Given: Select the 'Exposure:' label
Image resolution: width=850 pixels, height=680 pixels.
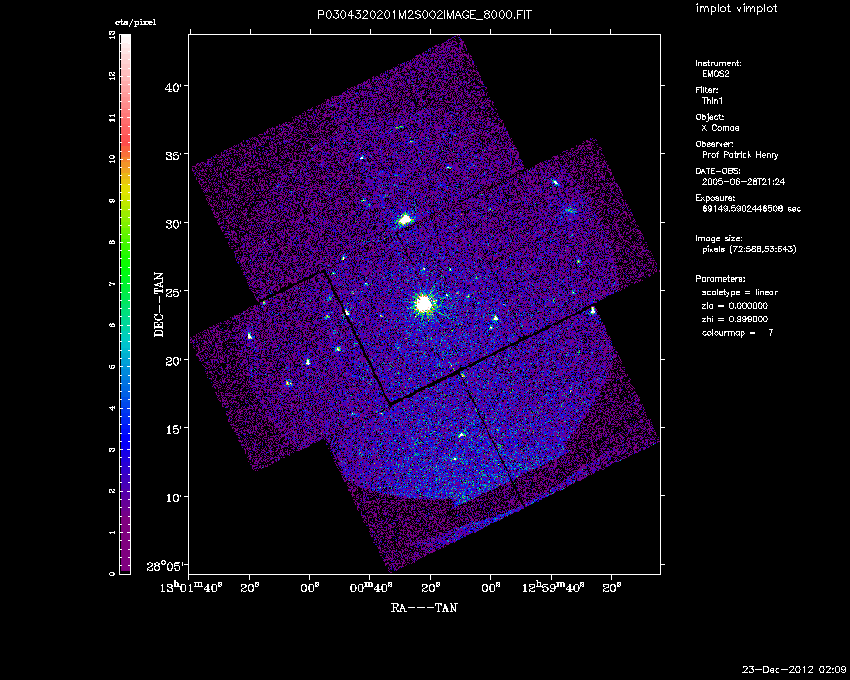Looking at the screenshot, I should coord(716,198).
